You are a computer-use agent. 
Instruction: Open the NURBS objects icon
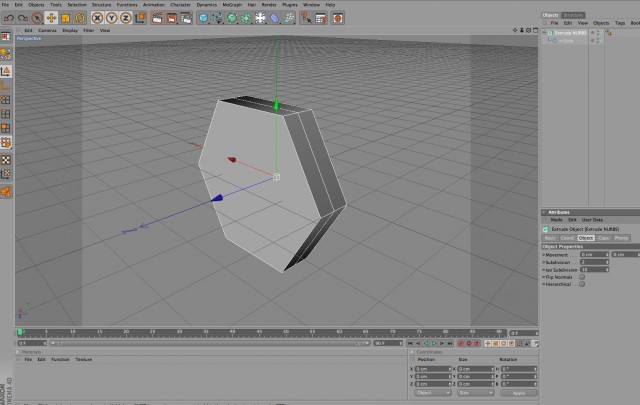pos(232,18)
